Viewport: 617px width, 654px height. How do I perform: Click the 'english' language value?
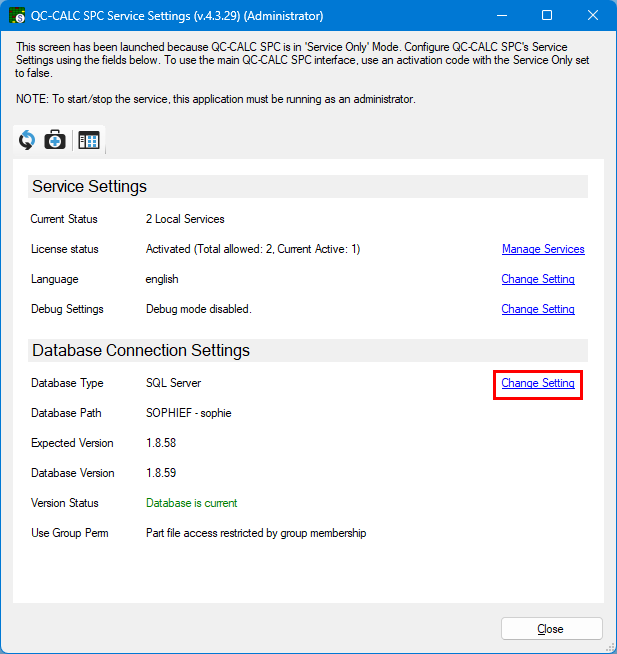point(162,279)
